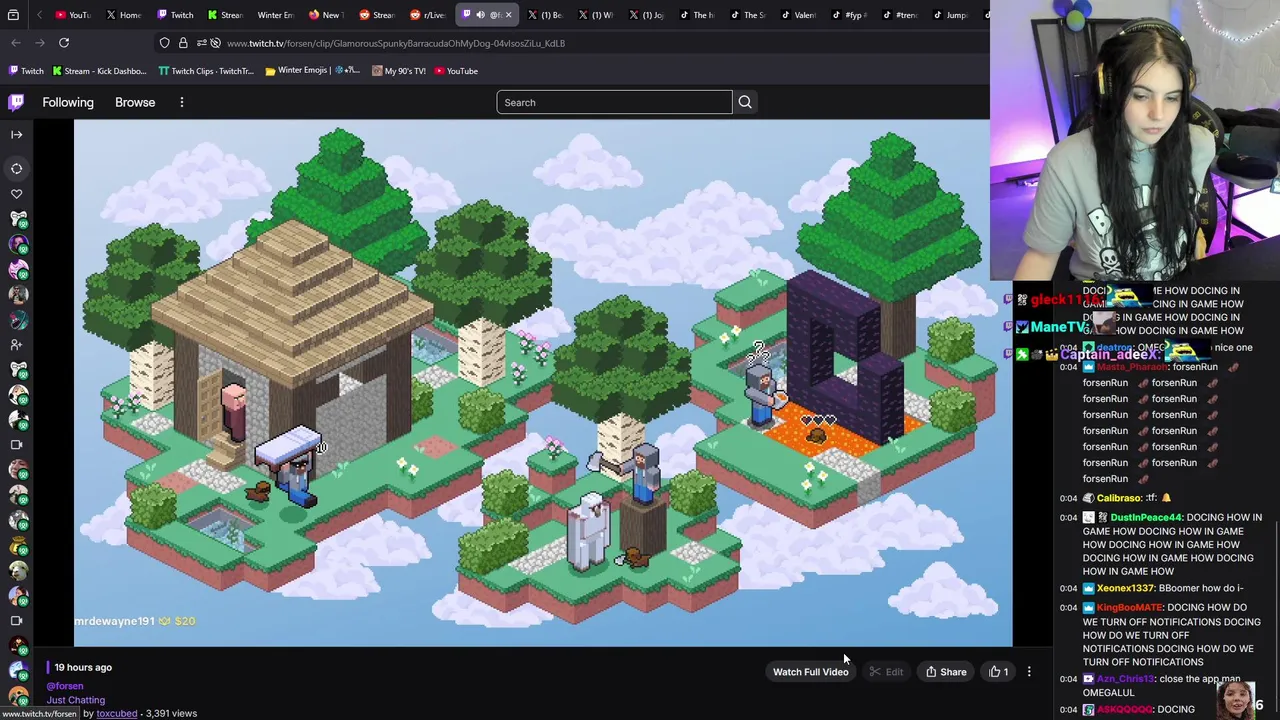Switch to the r/Live Reddit tab
This screenshot has width=1280, height=720.
click(427, 15)
